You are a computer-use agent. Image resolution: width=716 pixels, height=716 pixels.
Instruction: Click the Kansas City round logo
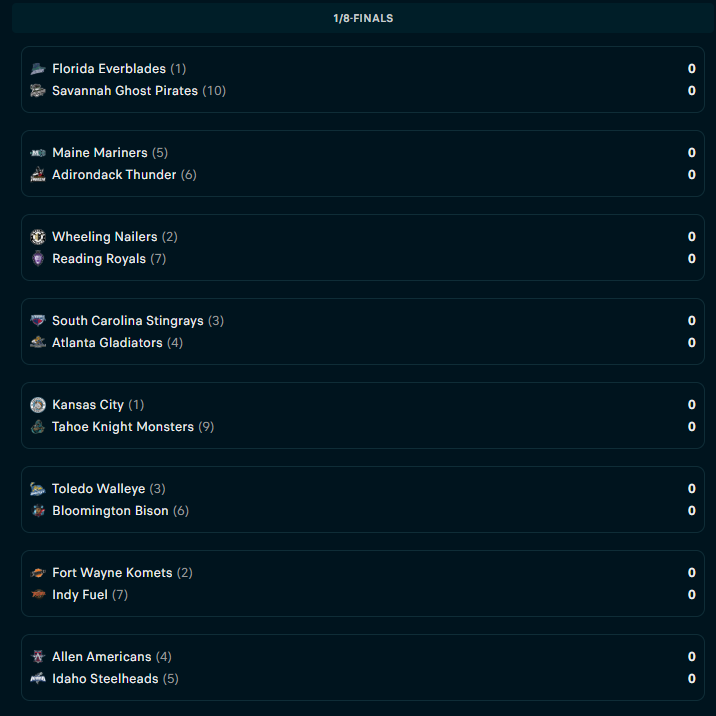pyautogui.click(x=38, y=405)
